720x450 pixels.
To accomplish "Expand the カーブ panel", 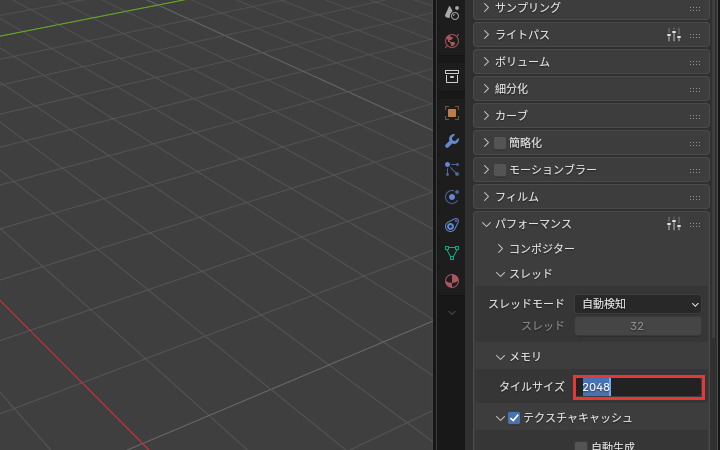I will 486,116.
